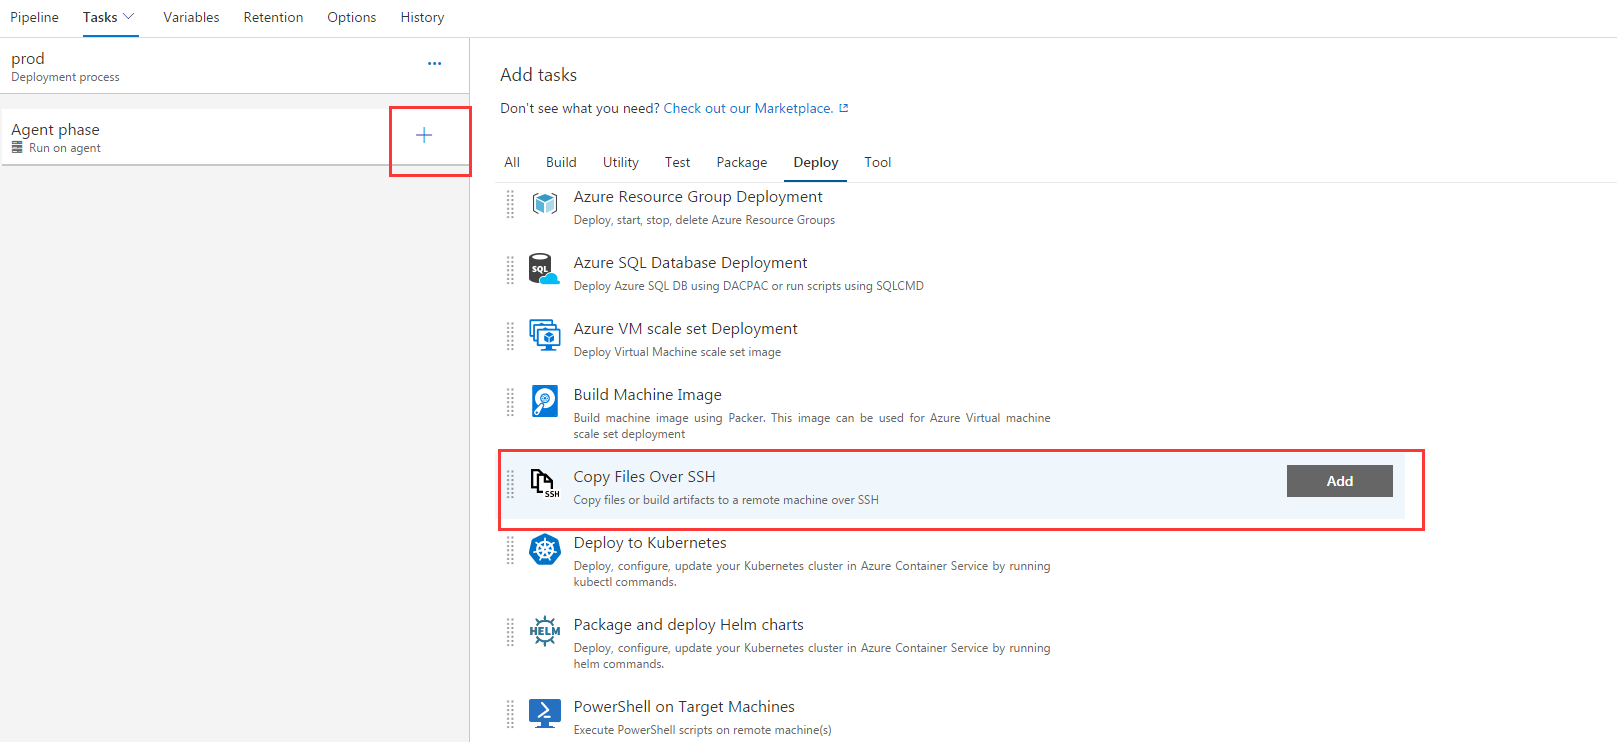Grab the drag handle for Copy Files Over SSH
This screenshot has width=1617, height=742.
[x=510, y=484]
